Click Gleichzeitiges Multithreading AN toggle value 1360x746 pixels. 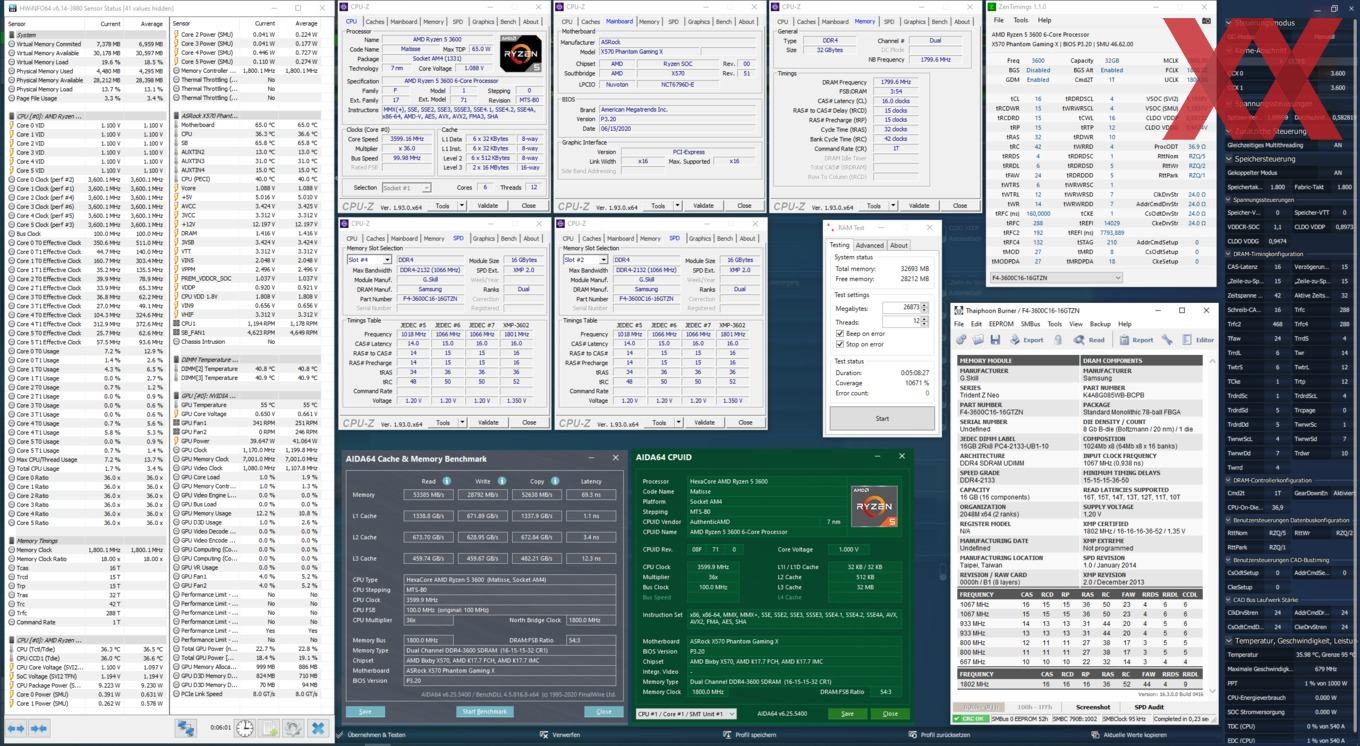click(x=1337, y=145)
